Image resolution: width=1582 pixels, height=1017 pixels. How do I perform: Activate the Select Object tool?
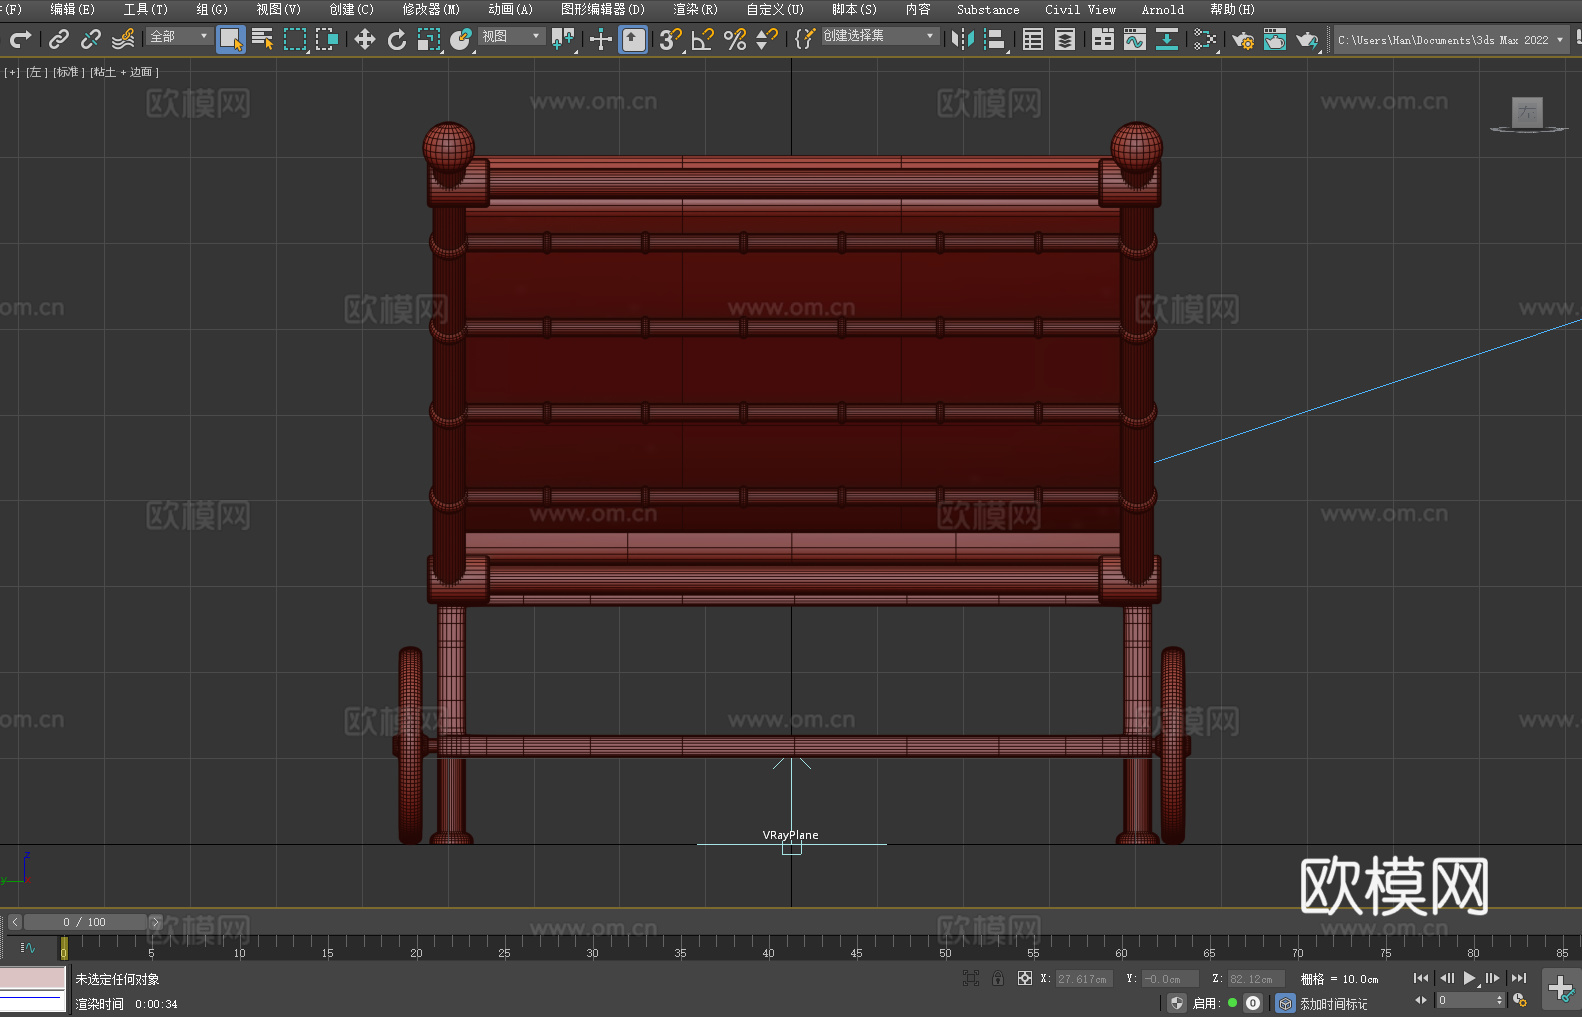(231, 39)
